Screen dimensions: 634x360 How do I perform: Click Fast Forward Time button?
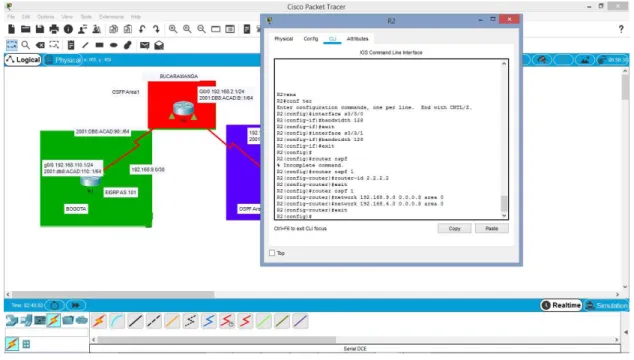[76, 305]
